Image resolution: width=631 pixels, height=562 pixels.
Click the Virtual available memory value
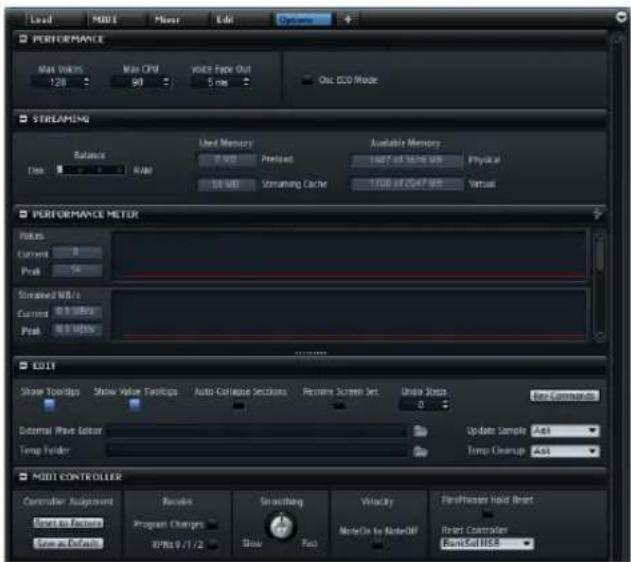point(407,184)
